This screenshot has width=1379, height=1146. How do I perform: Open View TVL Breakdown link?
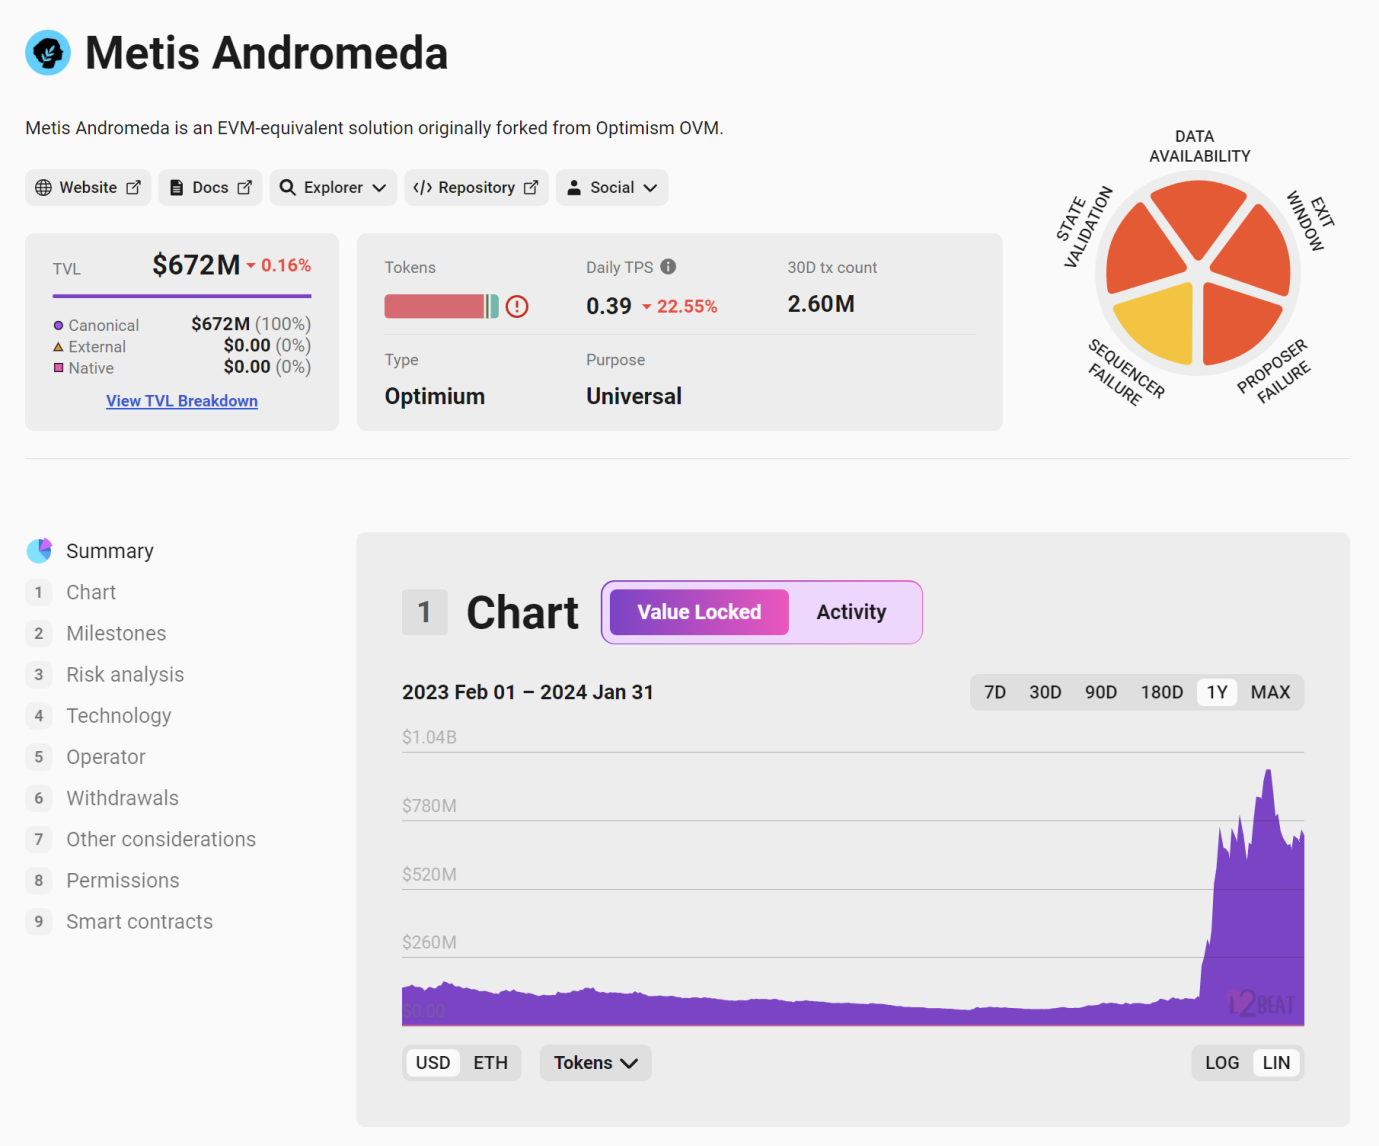[181, 400]
